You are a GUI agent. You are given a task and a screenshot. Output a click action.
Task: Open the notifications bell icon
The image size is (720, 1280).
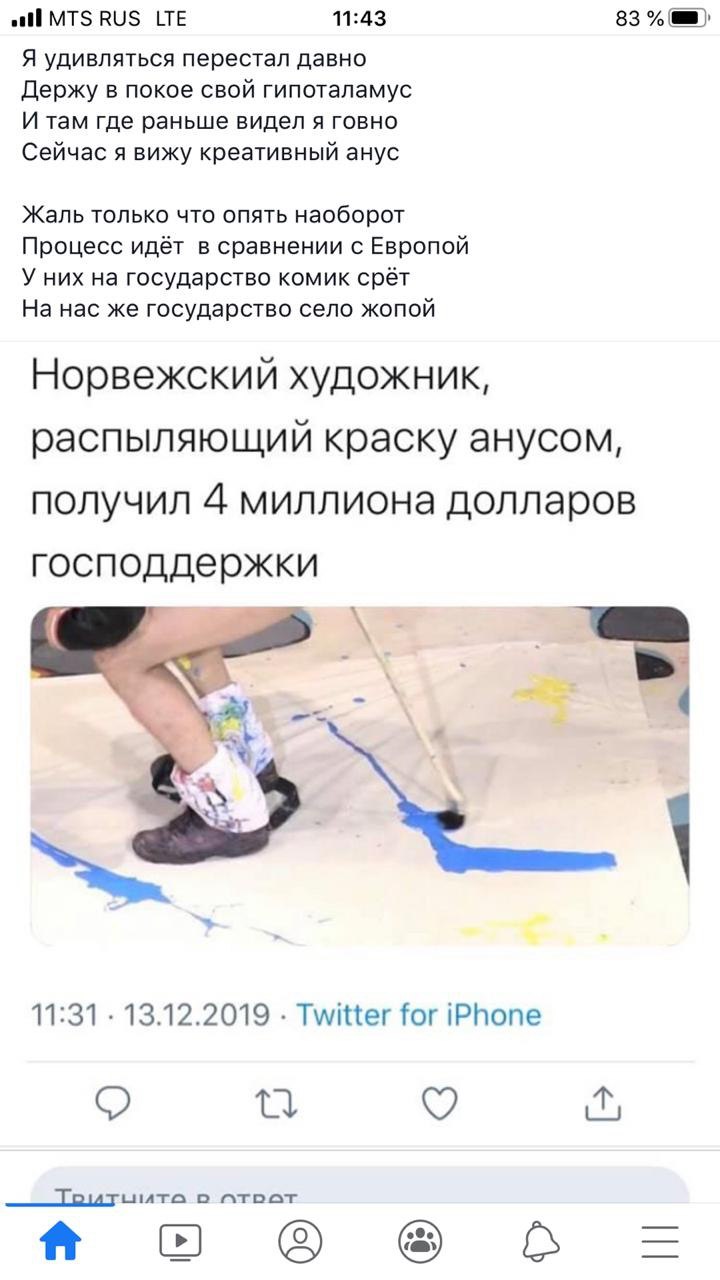[x=540, y=1241]
